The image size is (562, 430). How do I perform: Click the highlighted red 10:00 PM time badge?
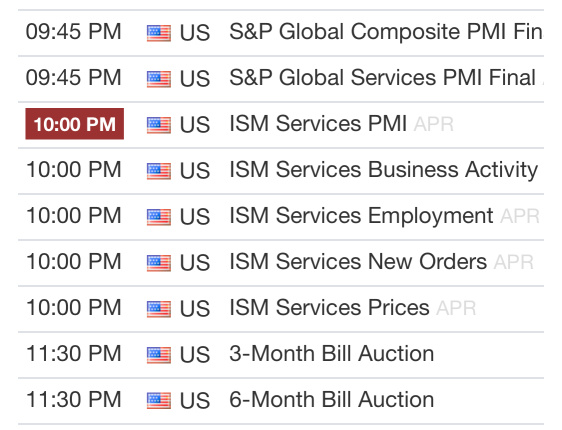pos(75,124)
